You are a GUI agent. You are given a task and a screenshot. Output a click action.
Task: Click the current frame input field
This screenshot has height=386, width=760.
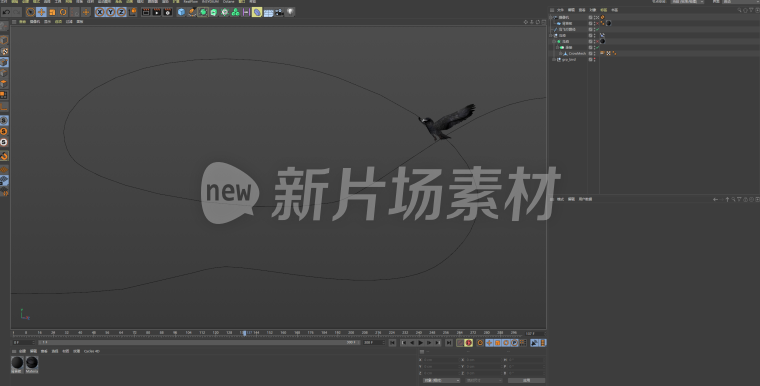[535, 333]
